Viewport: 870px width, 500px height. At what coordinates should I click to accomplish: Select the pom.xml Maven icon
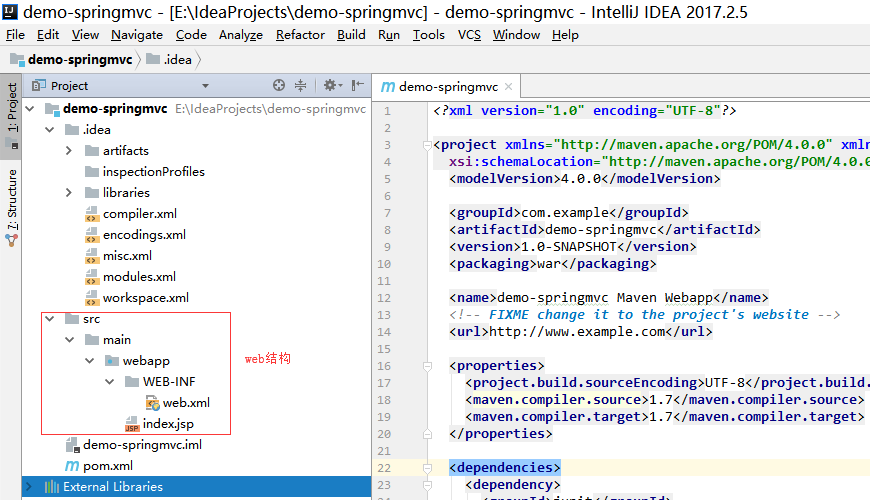point(72,466)
